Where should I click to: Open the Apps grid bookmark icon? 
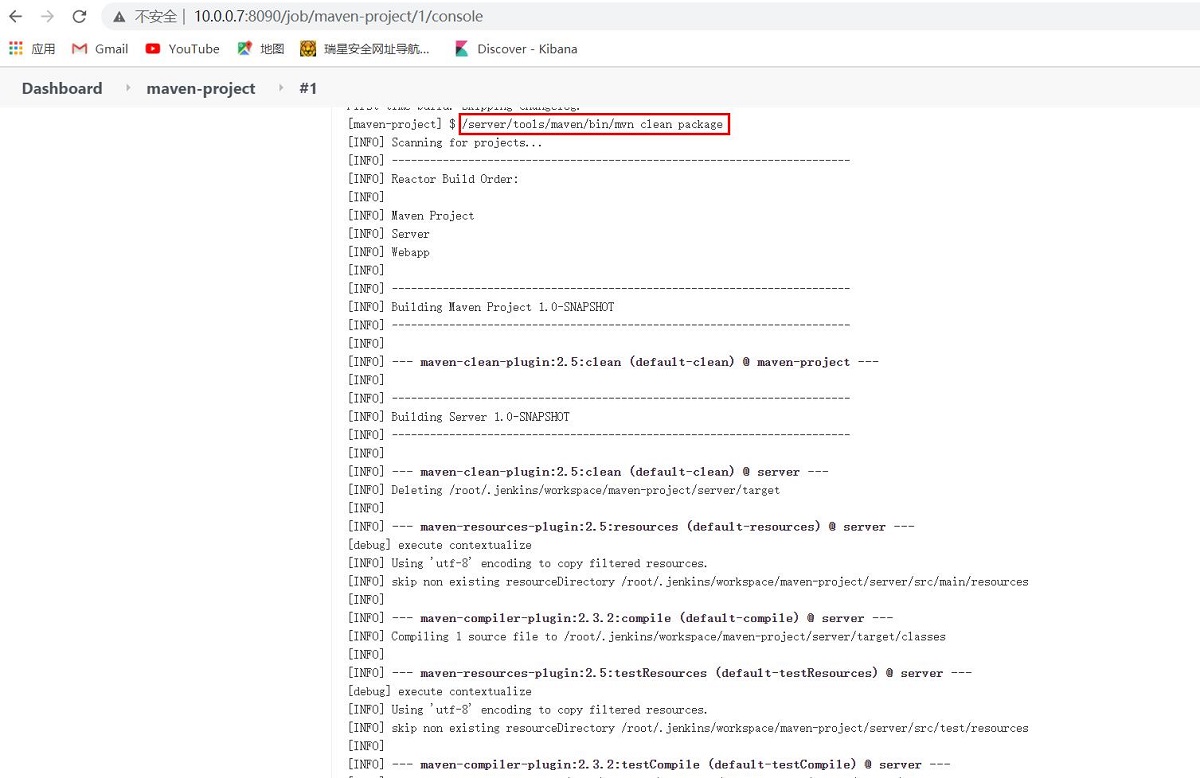coord(16,48)
